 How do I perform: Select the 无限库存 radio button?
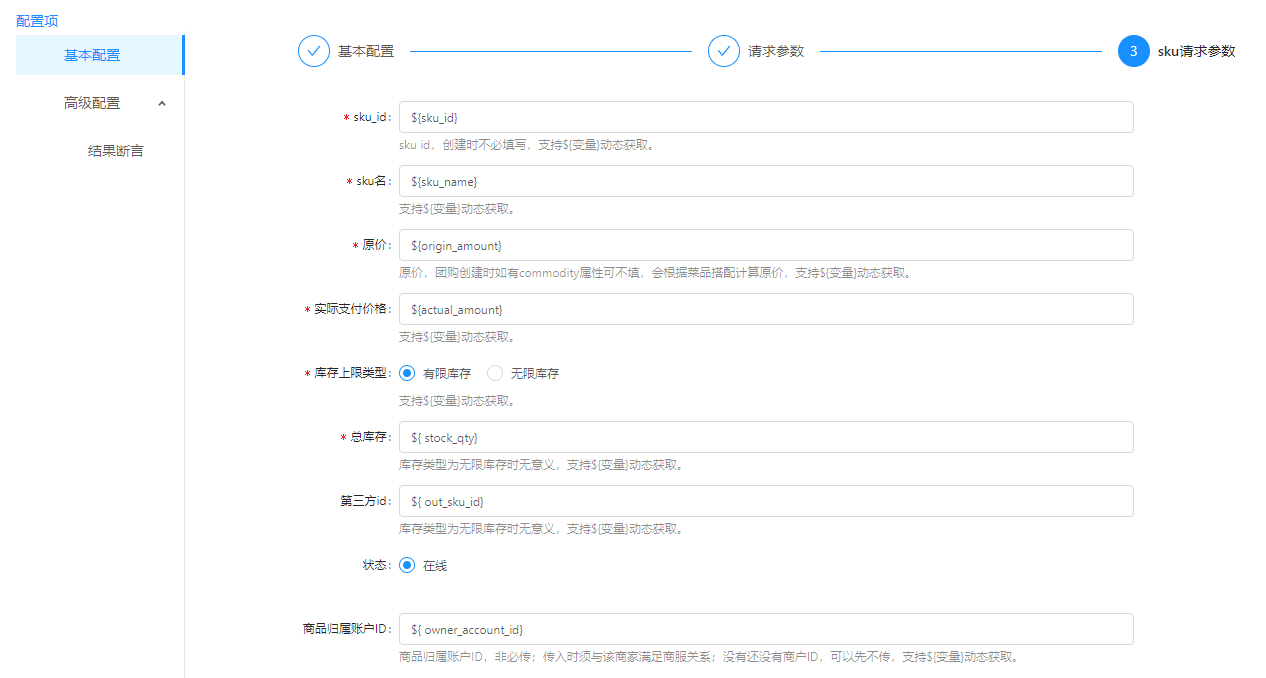click(495, 373)
